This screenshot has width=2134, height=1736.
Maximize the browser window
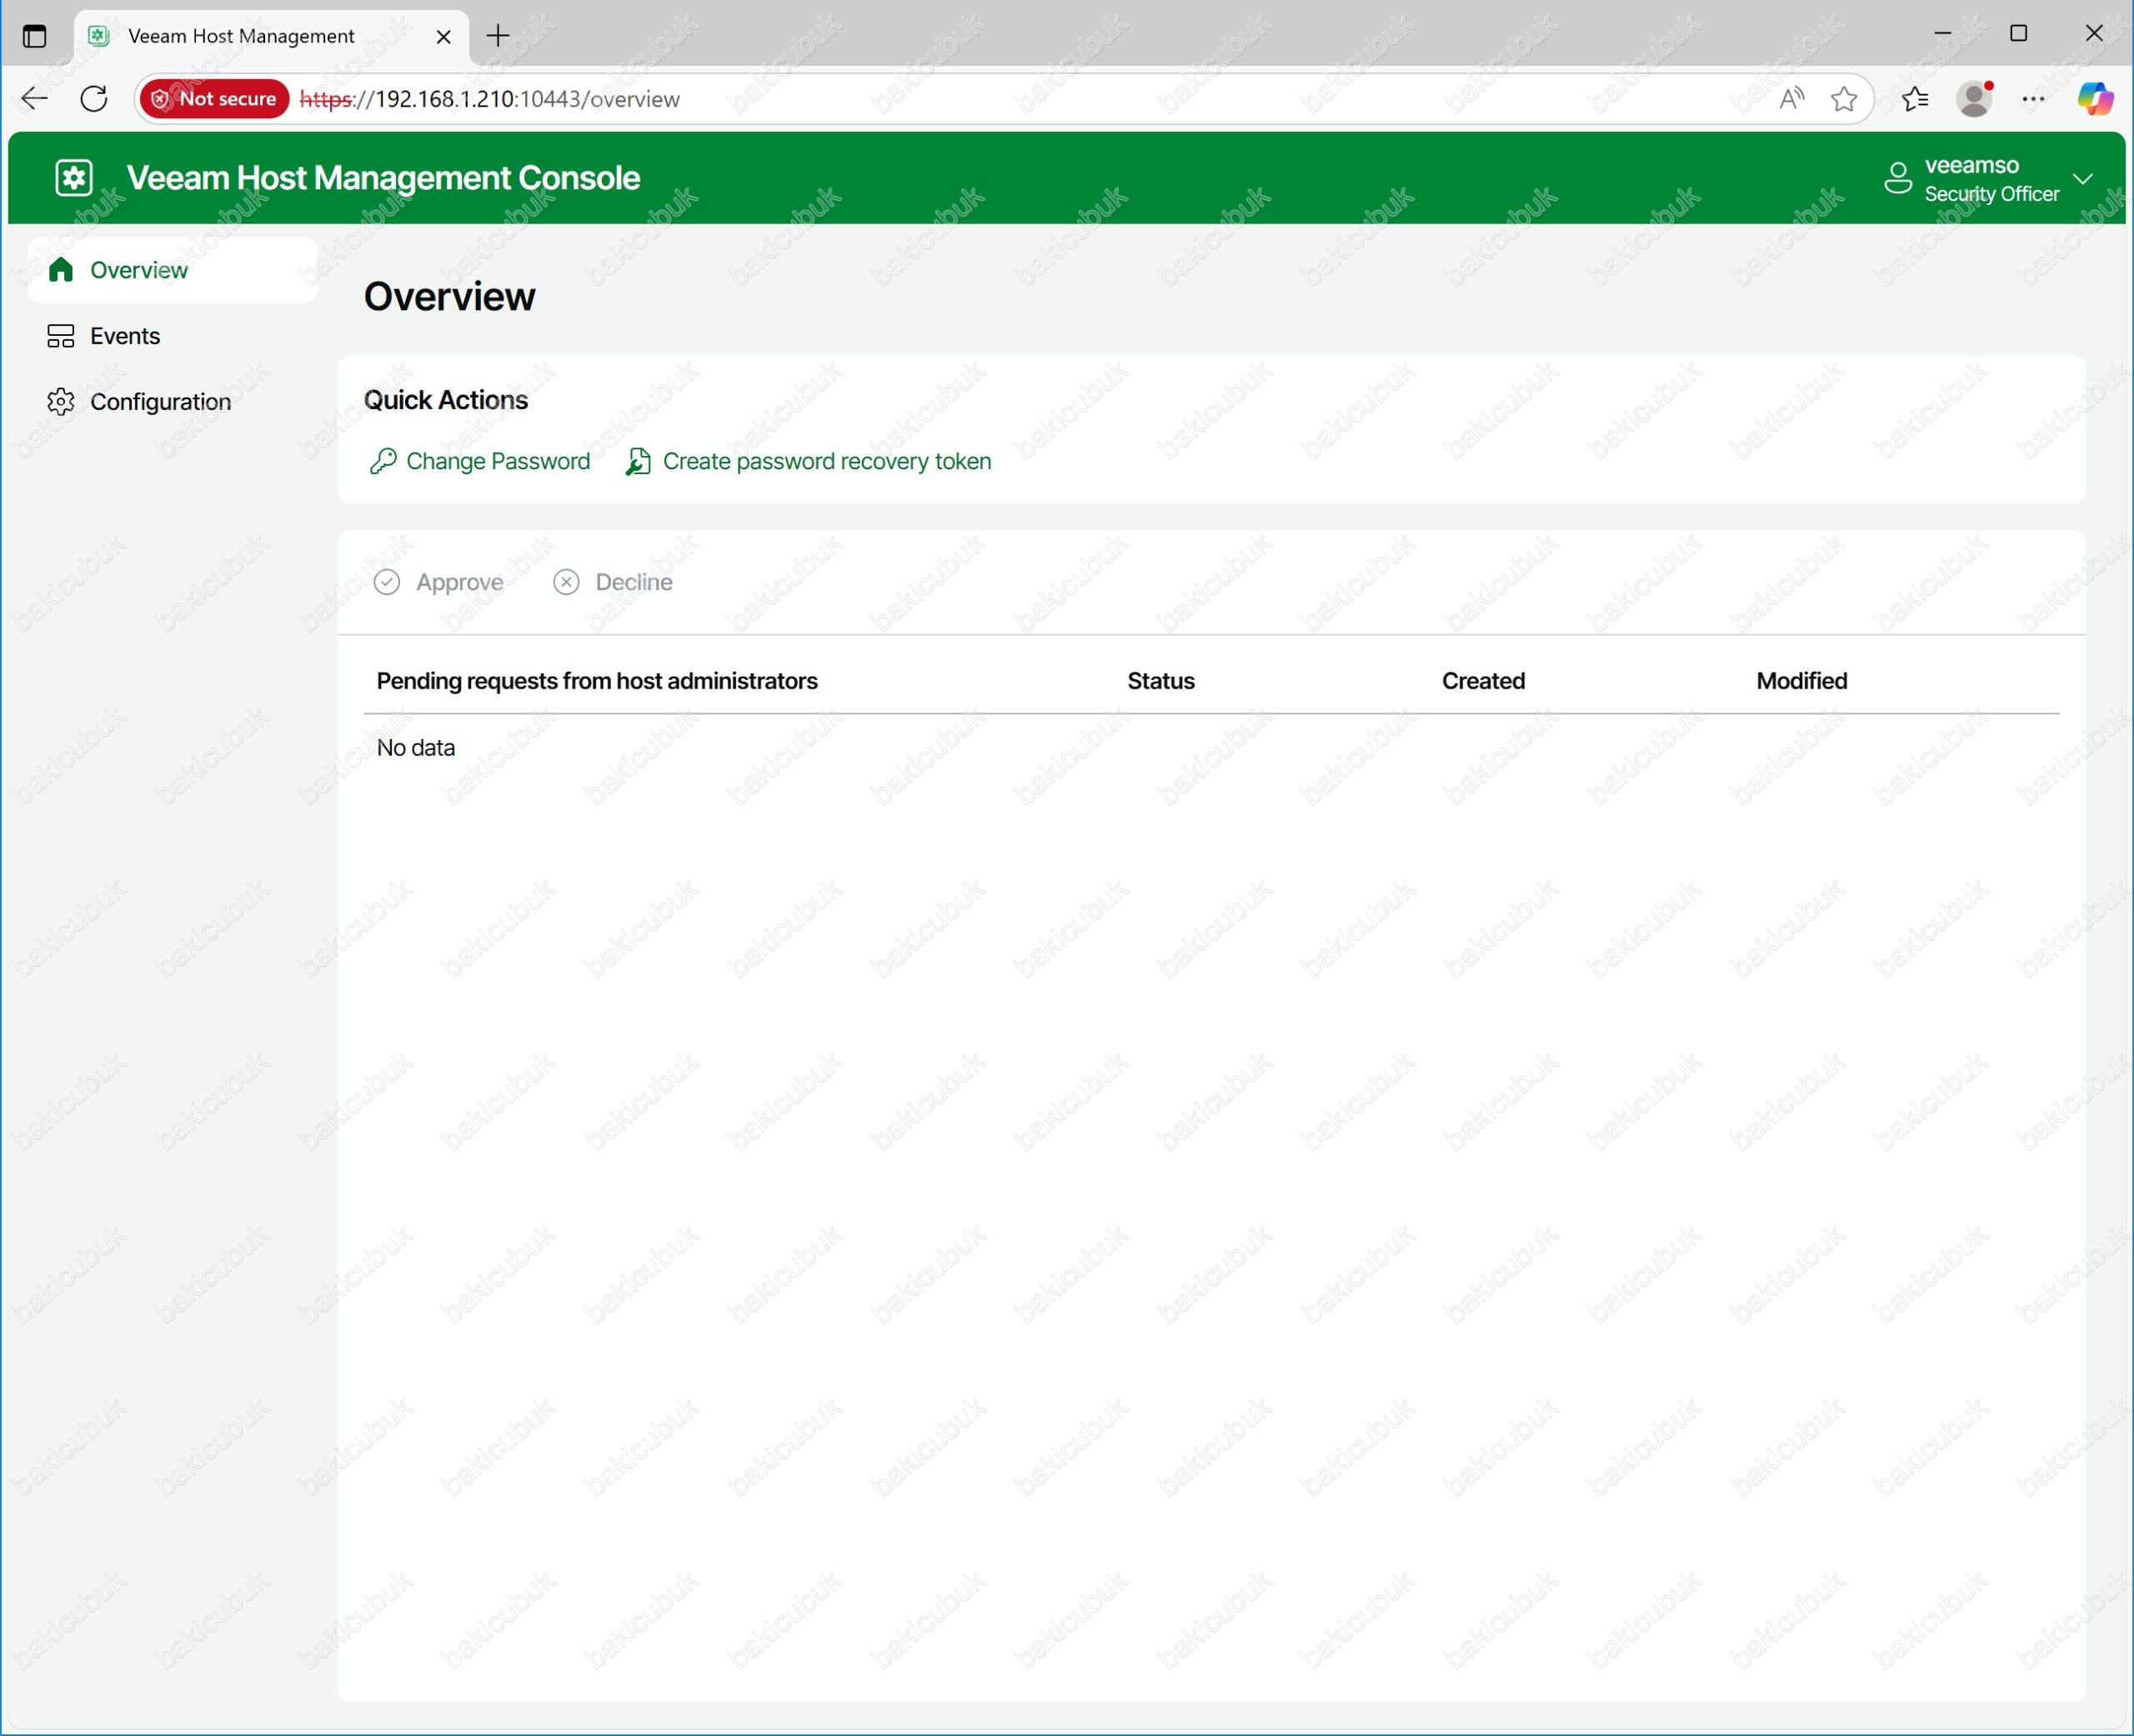2018,33
